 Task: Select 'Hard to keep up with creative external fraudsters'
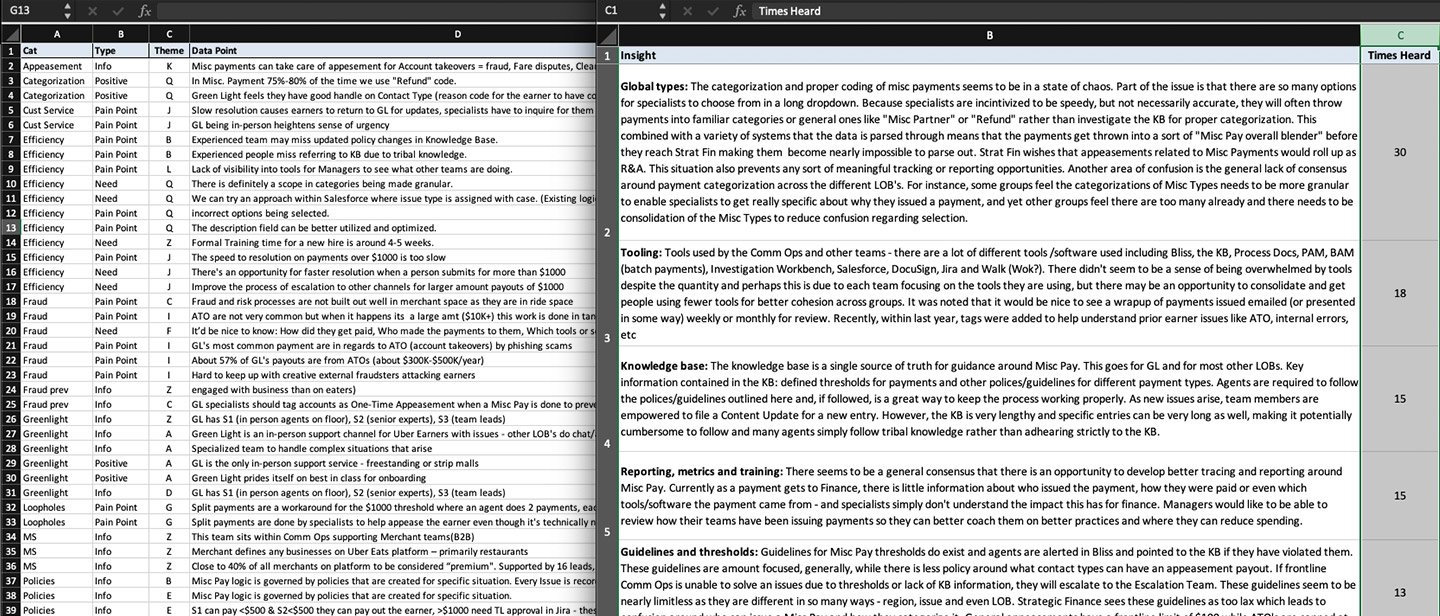393,374
